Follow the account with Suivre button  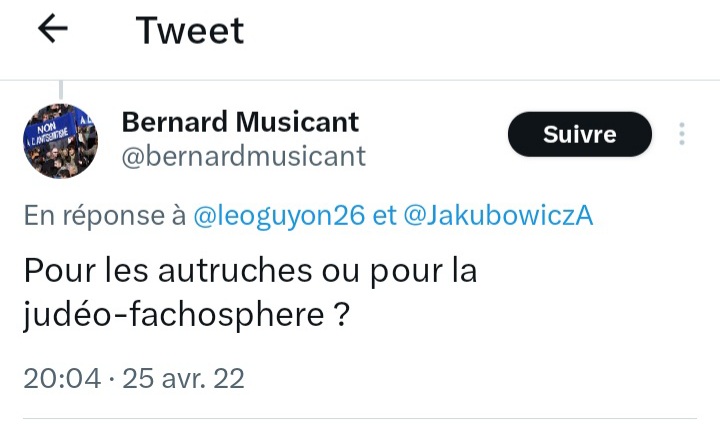coord(579,134)
